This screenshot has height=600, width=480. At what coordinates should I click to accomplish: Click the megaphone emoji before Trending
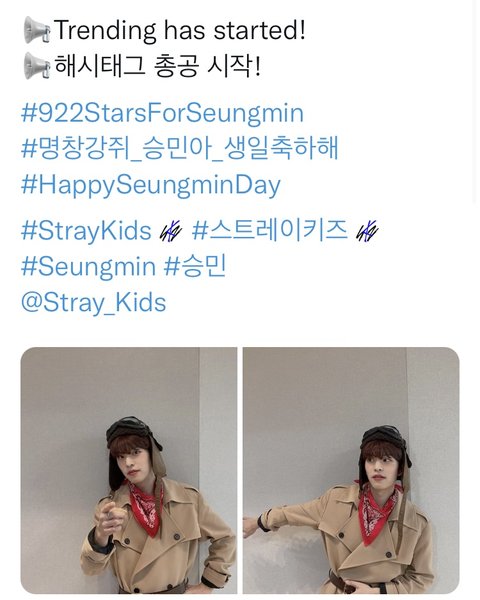click(37, 30)
